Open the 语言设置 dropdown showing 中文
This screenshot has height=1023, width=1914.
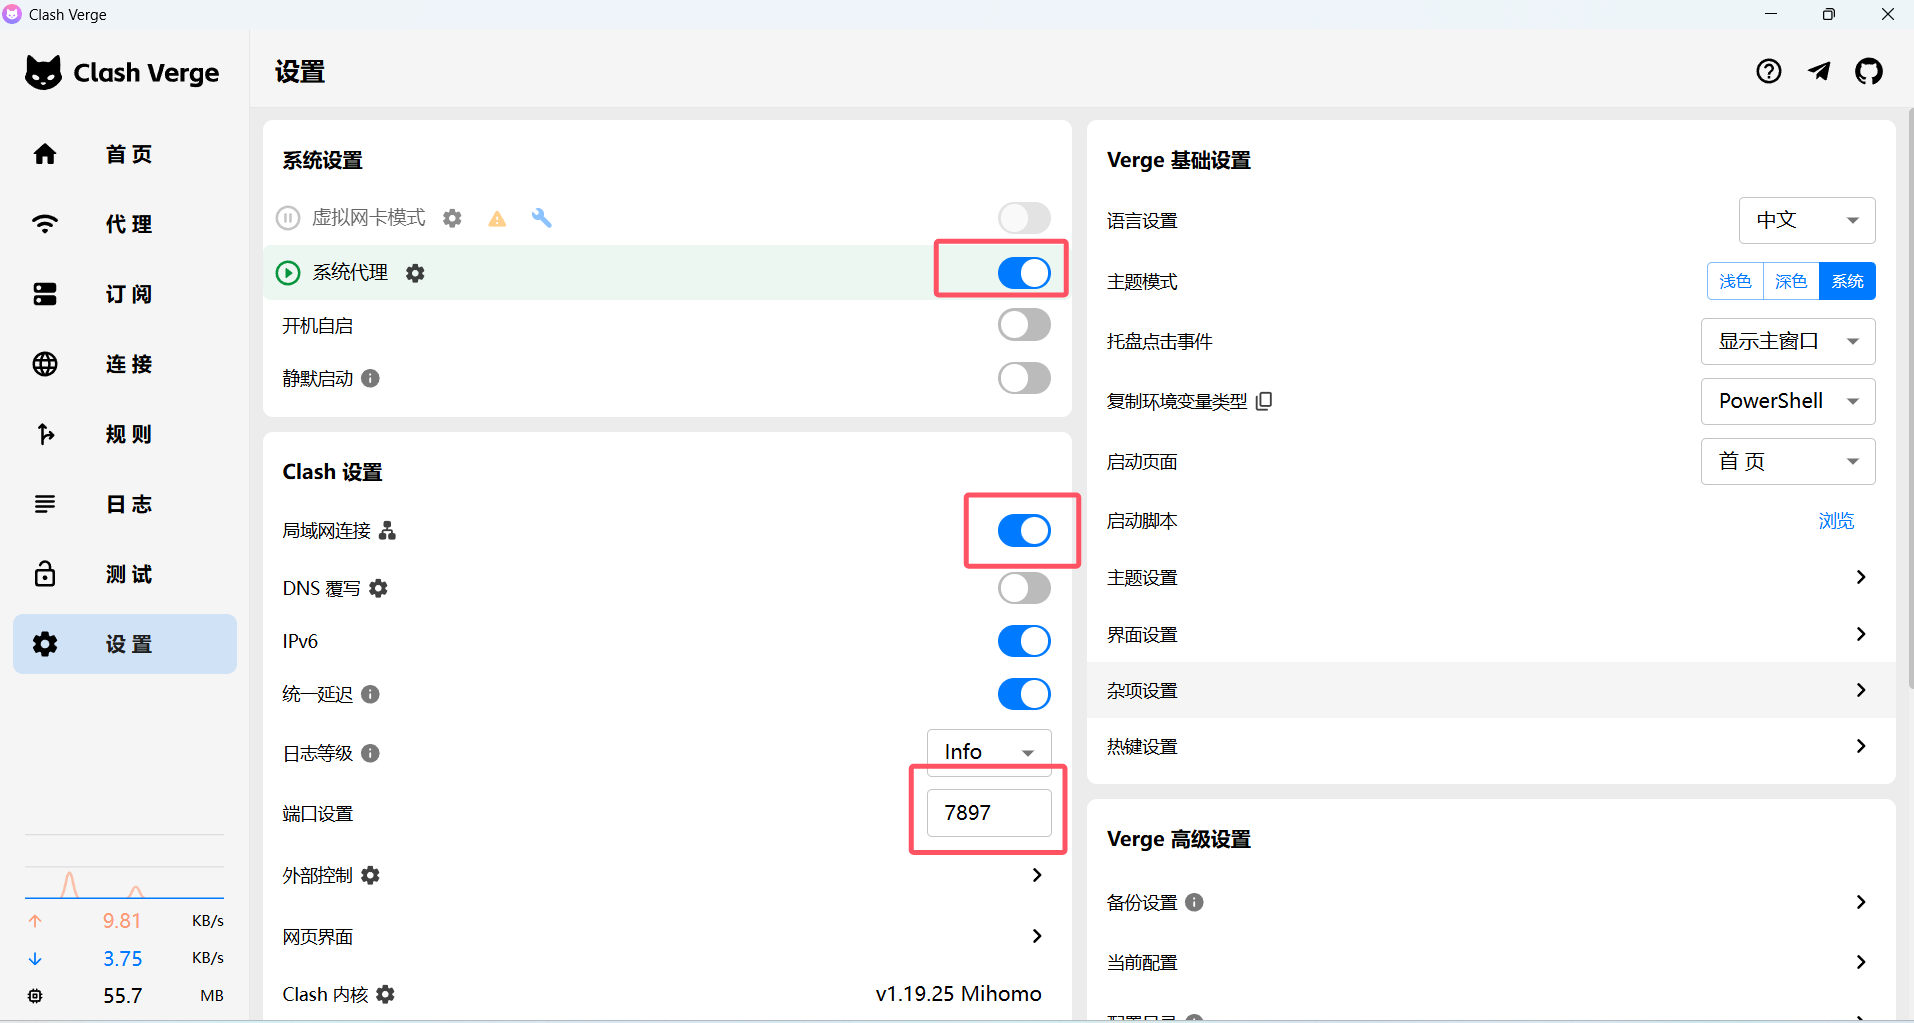pyautogui.click(x=1807, y=220)
